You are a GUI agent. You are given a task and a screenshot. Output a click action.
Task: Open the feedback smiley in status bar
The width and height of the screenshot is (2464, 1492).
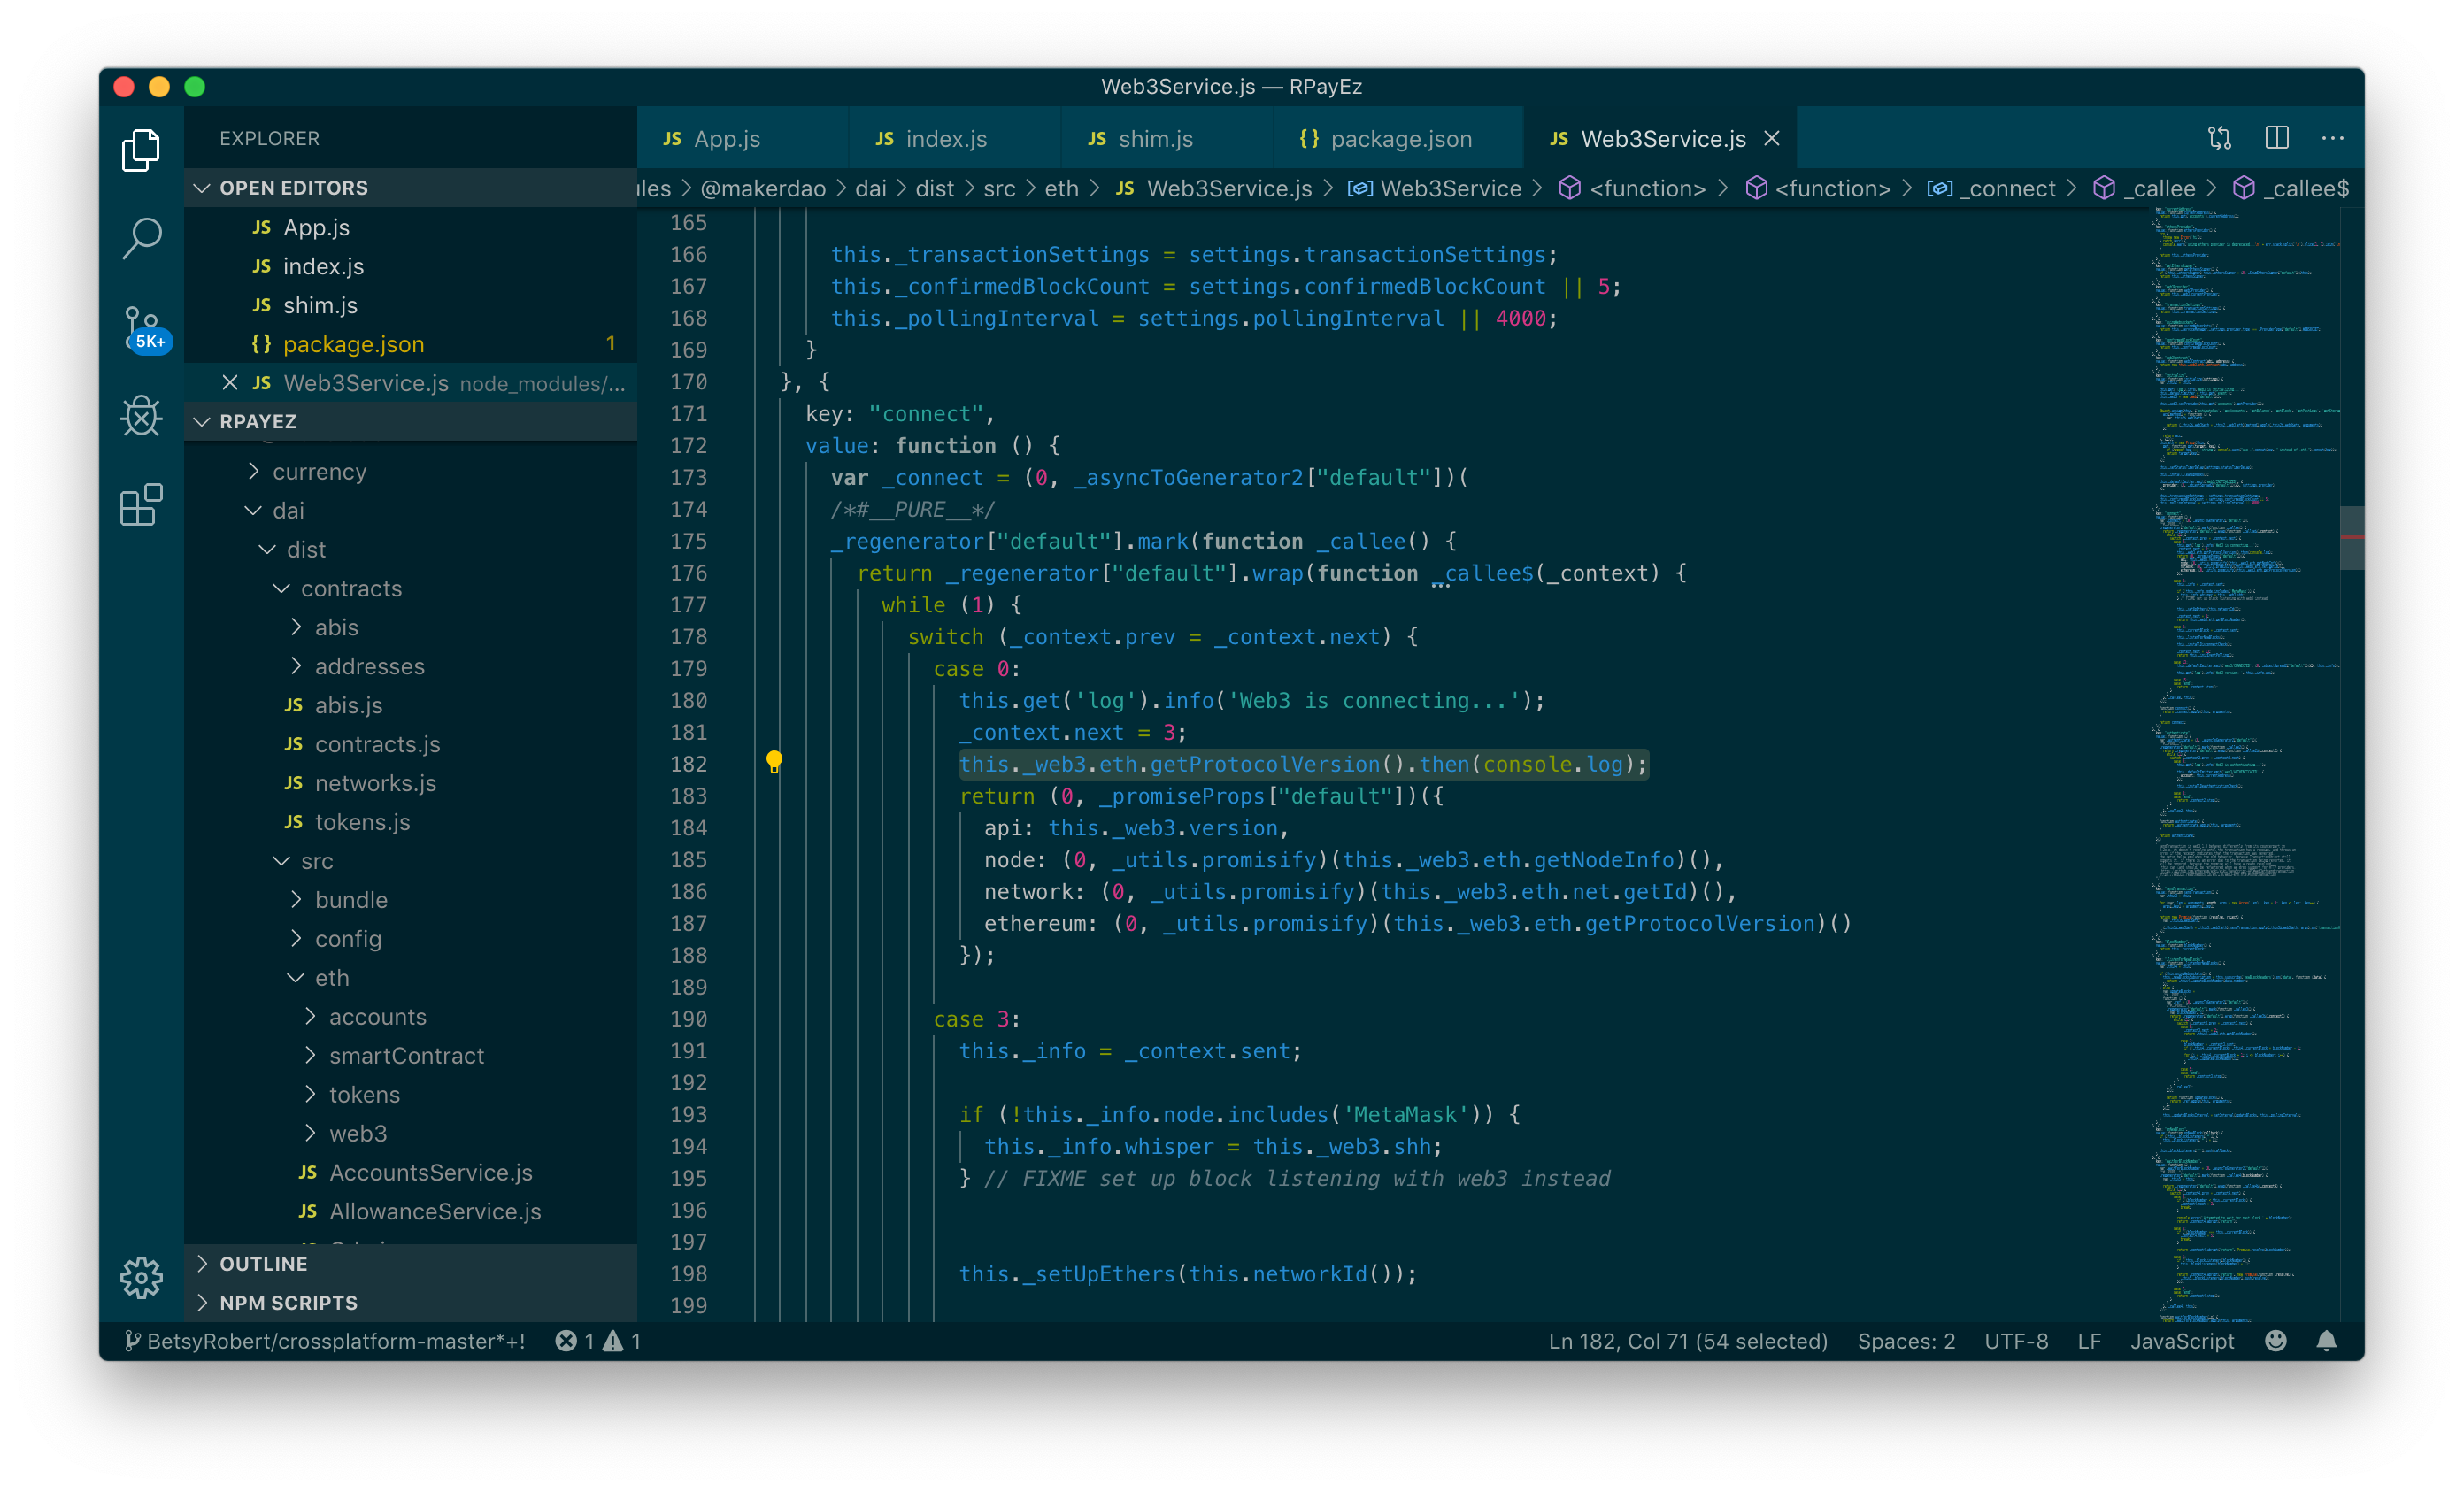2276,1341
